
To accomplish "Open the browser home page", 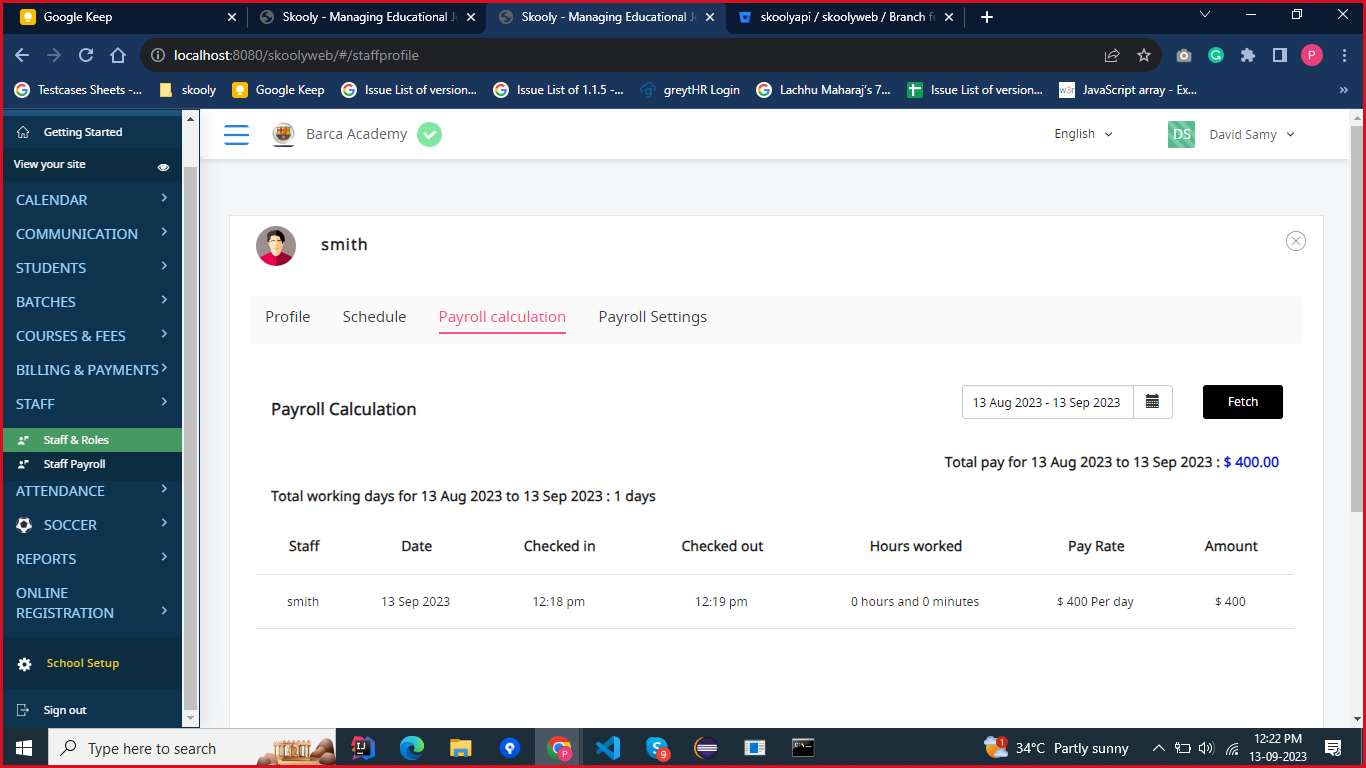I will pos(118,56).
